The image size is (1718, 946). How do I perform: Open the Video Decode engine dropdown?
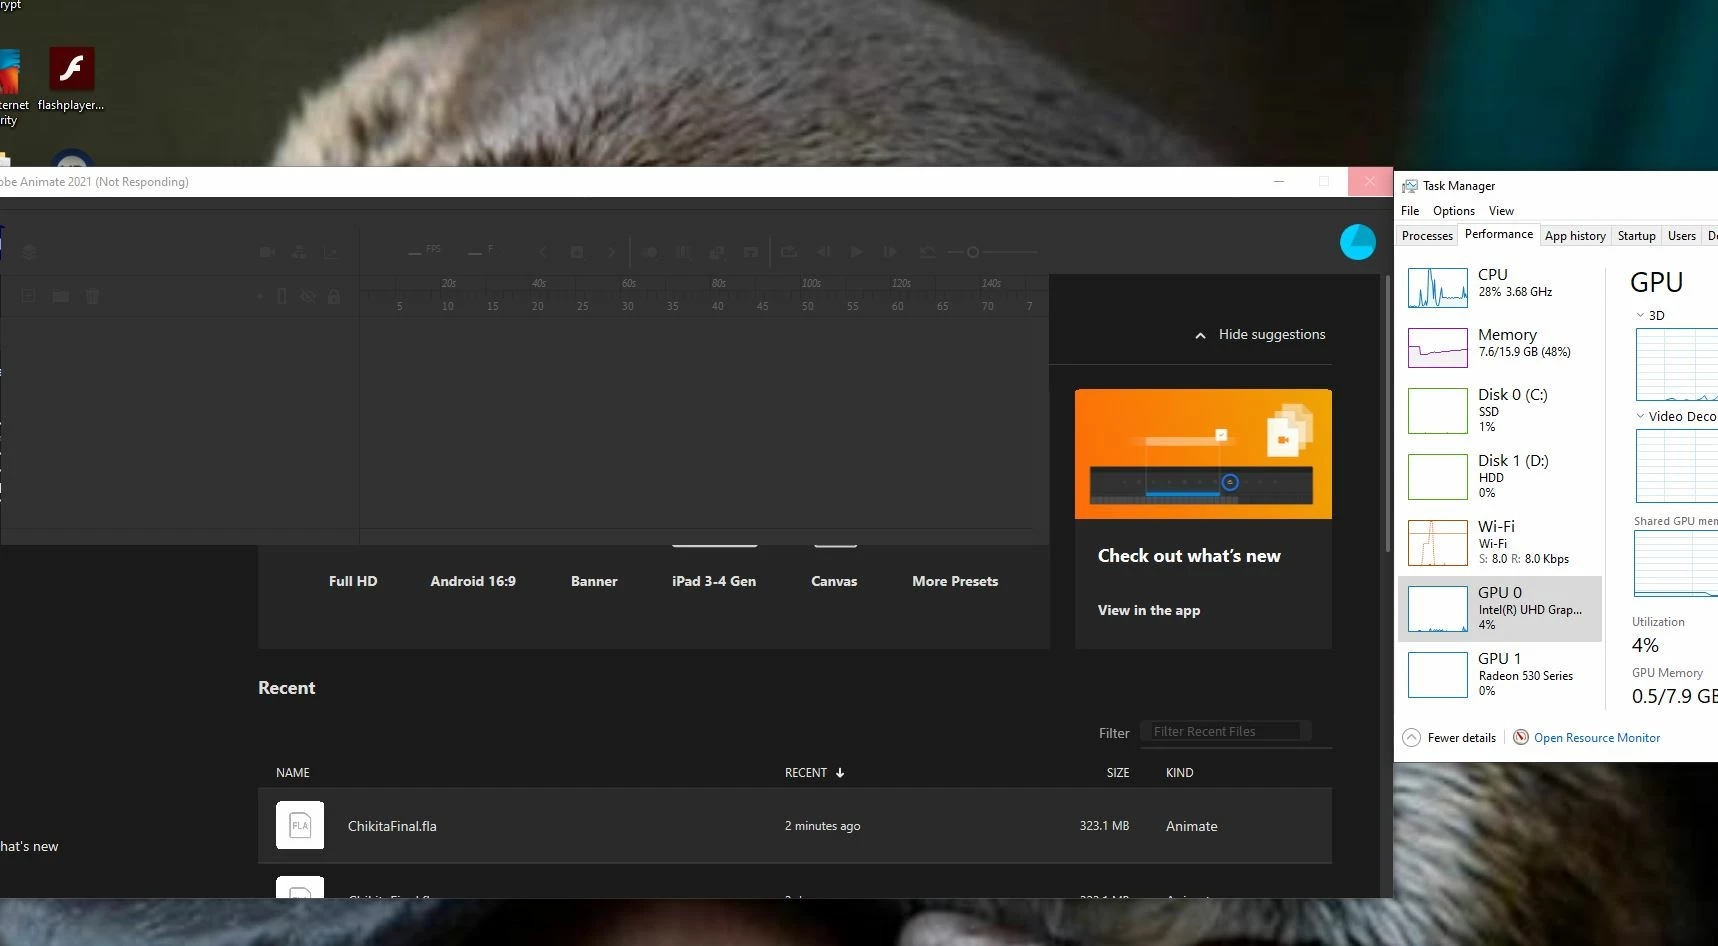point(1640,416)
